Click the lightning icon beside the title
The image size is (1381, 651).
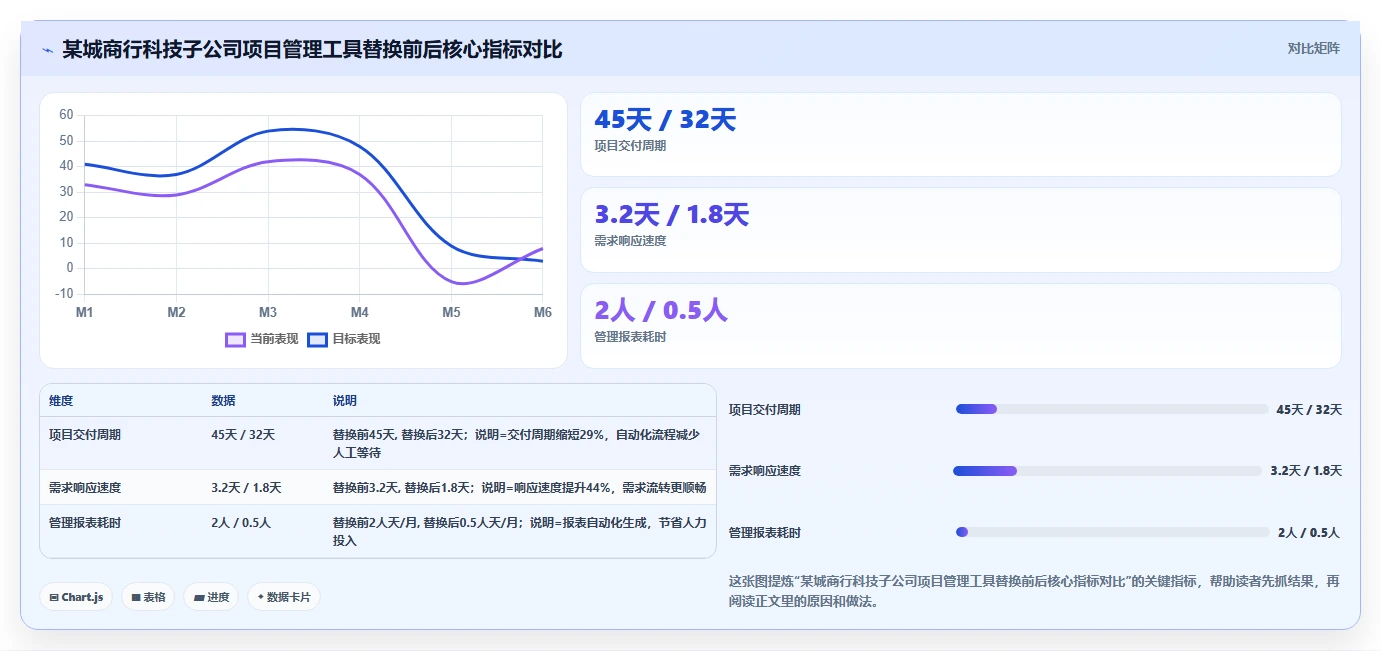click(x=47, y=49)
